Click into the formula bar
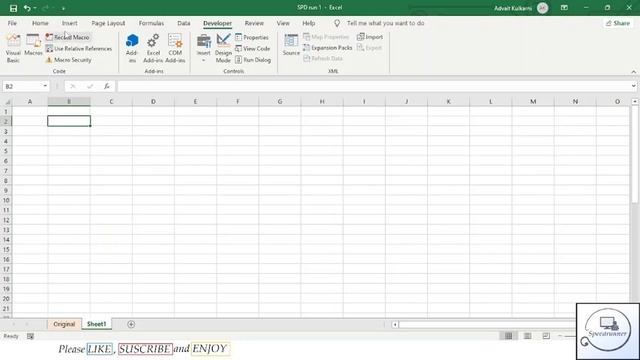This screenshot has width=640, height=360. [373, 86]
